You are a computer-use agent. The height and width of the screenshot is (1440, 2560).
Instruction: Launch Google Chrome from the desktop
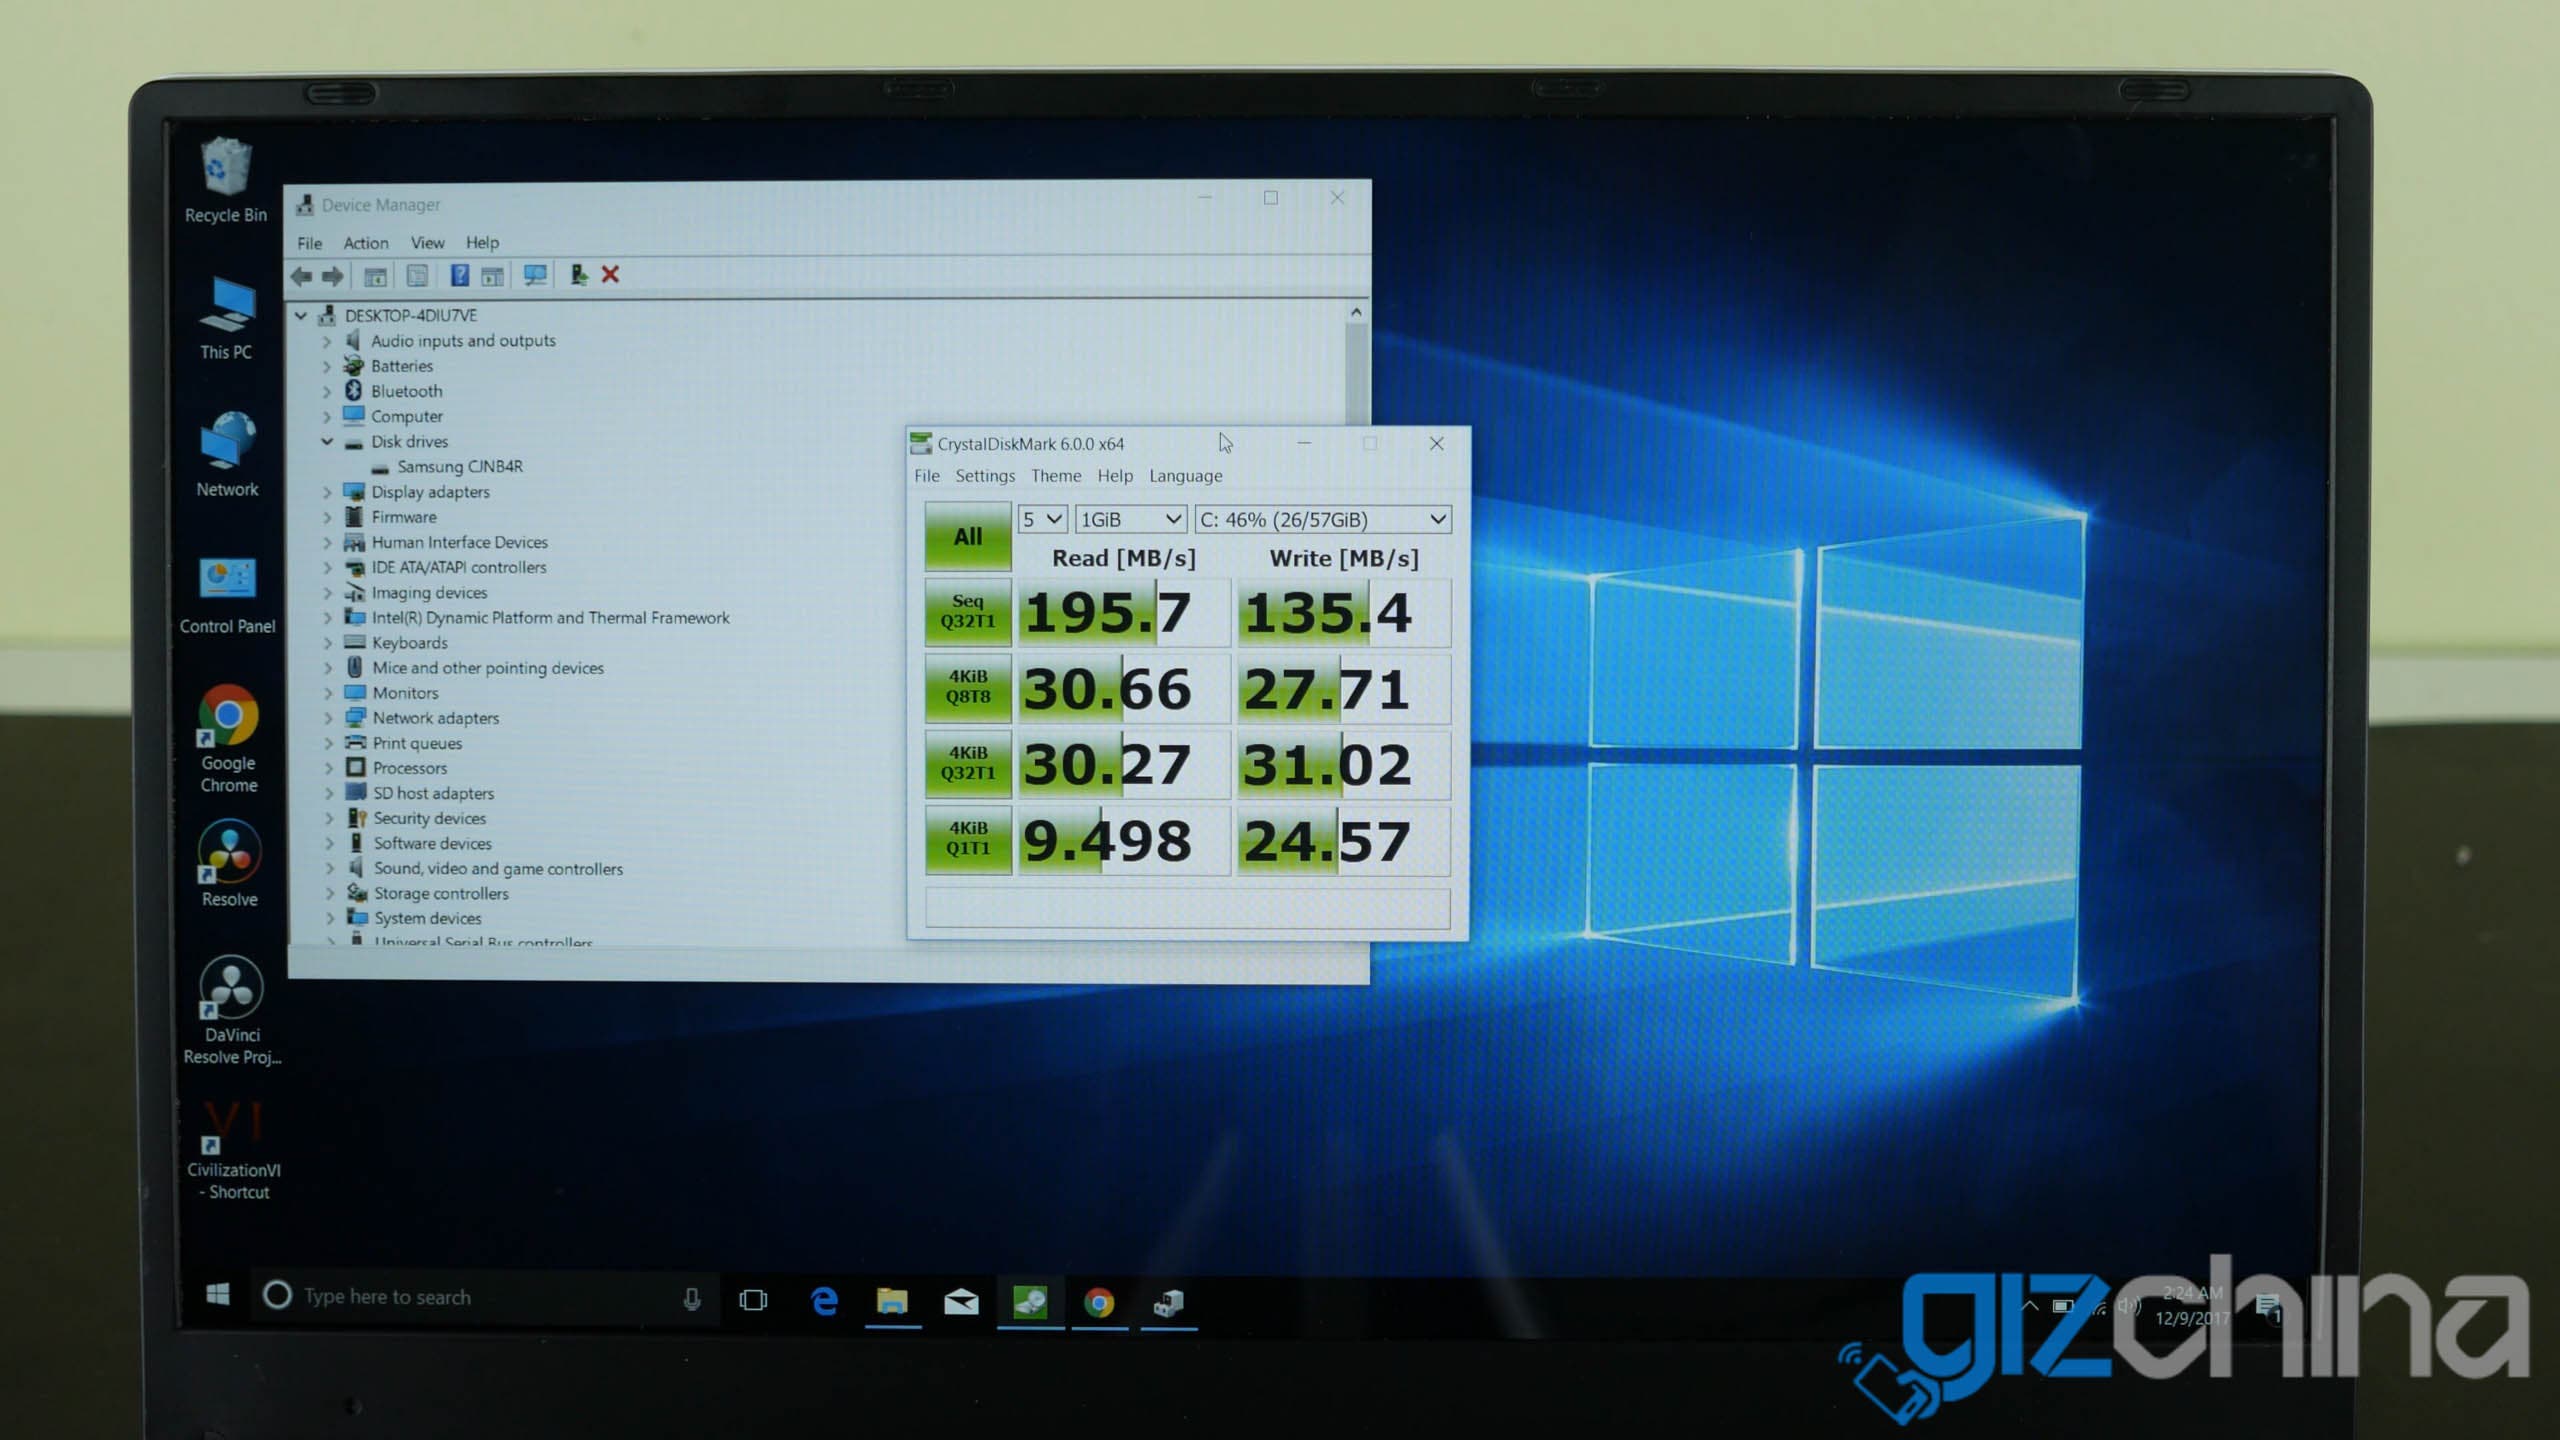coord(228,739)
